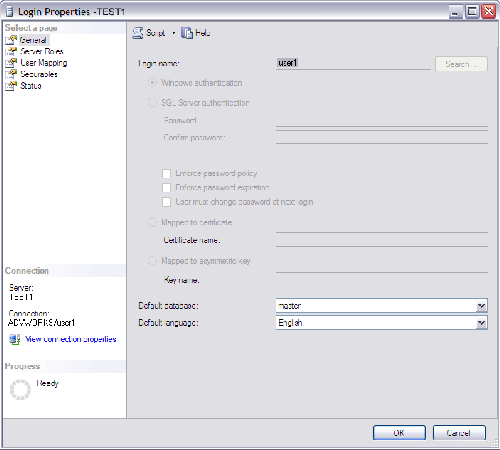This screenshot has width=500, height=450.
Task: Open the General page
Action: tap(33, 40)
